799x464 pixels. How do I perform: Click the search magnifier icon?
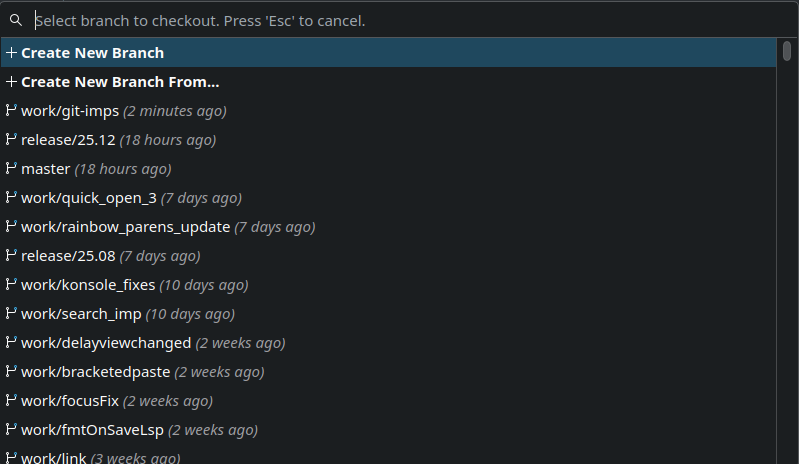click(16, 20)
